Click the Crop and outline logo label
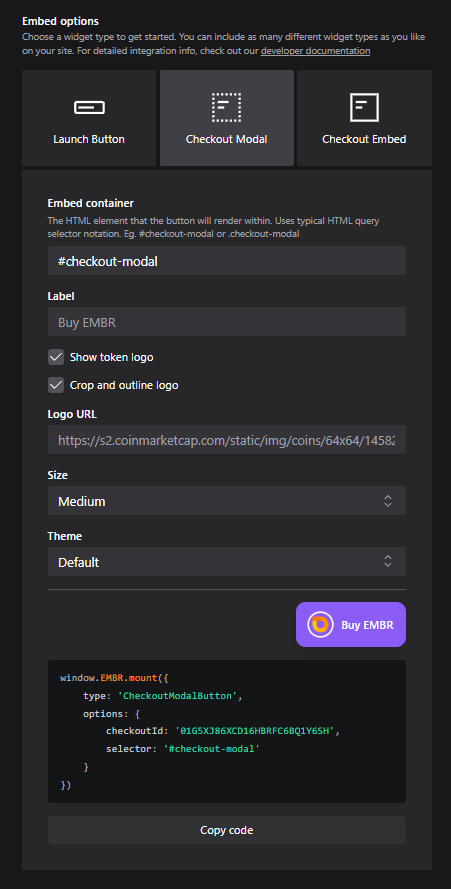The height and width of the screenshot is (889, 451). (x=124, y=386)
